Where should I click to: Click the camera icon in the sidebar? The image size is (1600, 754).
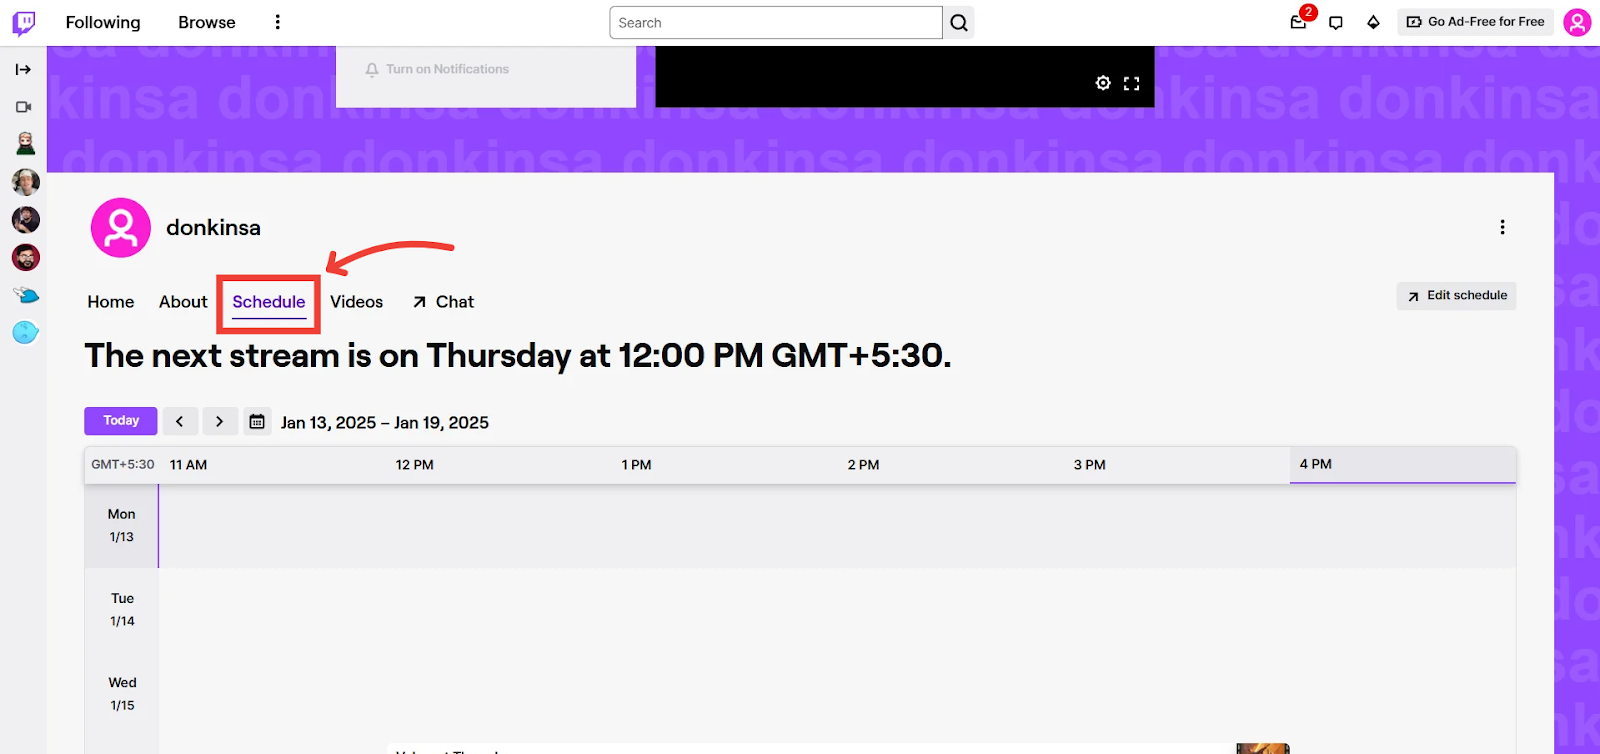(24, 107)
